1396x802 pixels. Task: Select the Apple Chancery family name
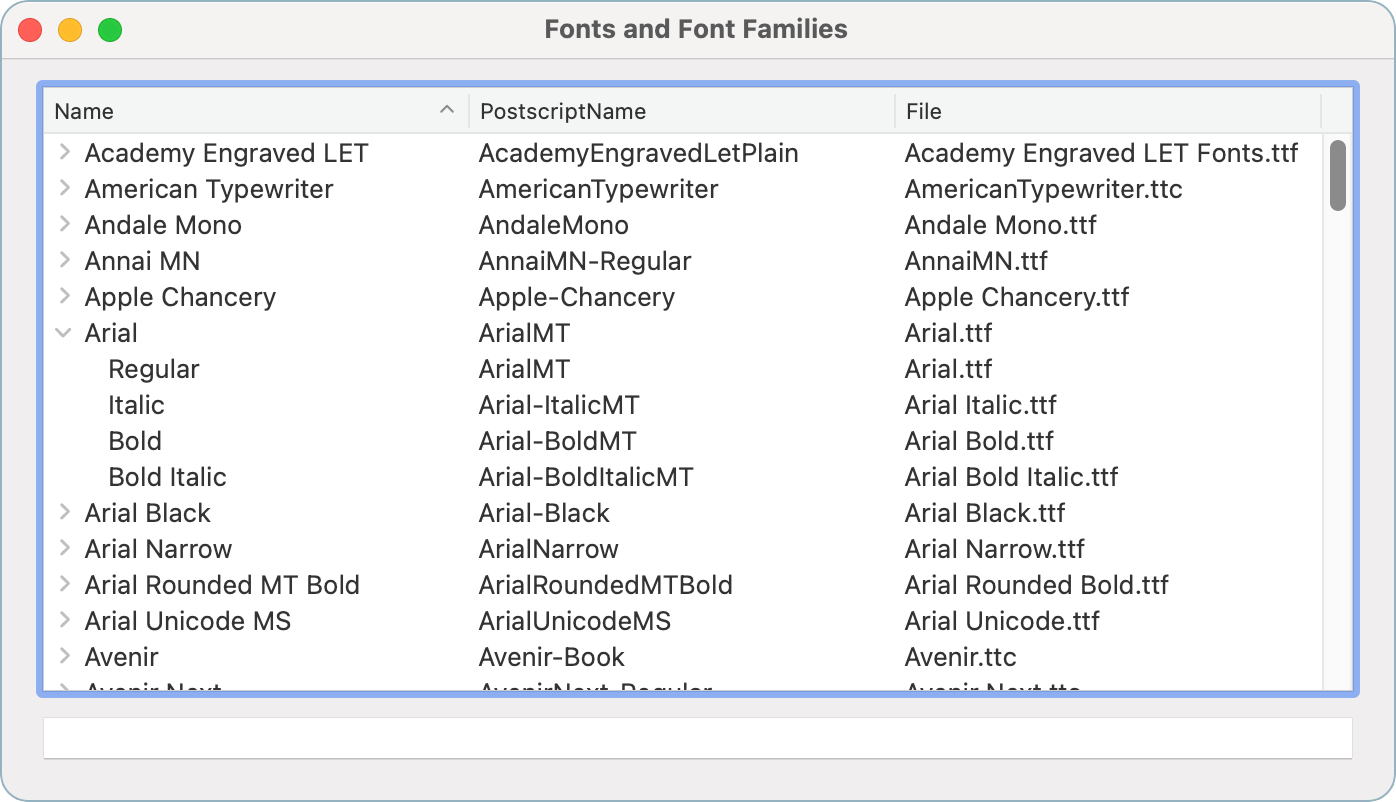coord(180,297)
